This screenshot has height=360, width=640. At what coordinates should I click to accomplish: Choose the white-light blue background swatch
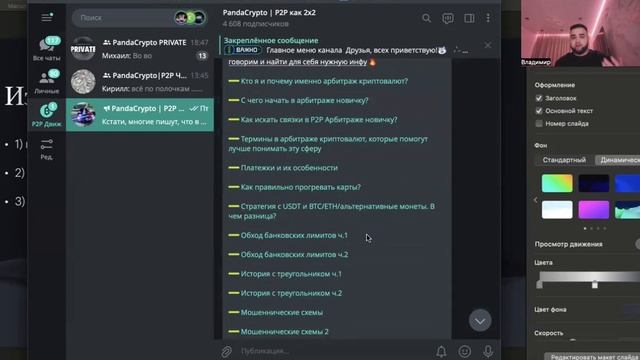click(x=557, y=210)
